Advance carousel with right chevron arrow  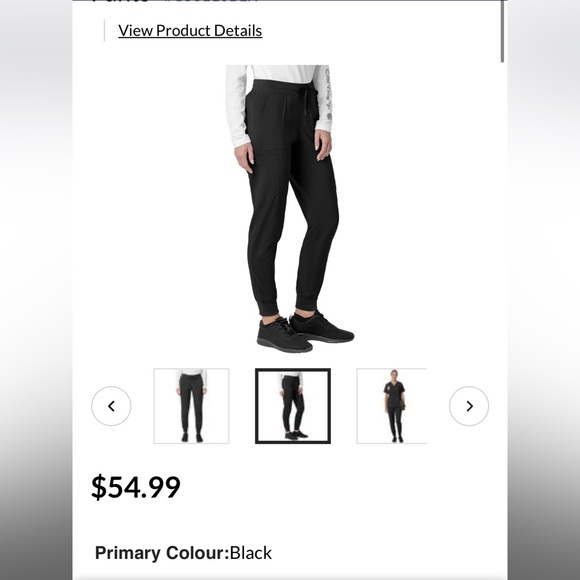[469, 406]
